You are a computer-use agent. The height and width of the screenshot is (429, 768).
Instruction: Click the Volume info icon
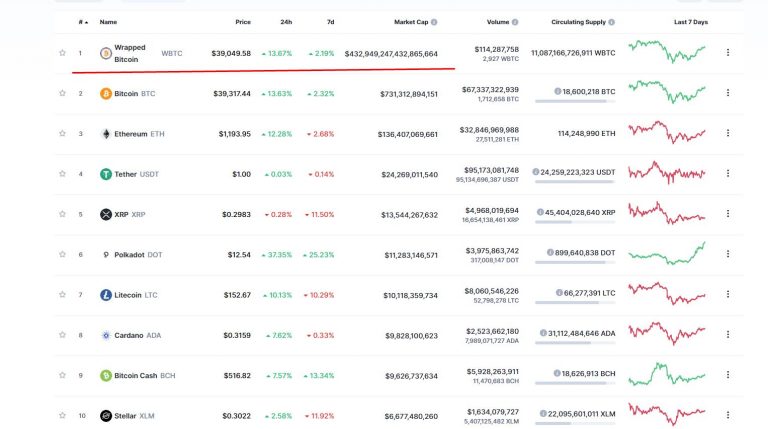(x=515, y=22)
